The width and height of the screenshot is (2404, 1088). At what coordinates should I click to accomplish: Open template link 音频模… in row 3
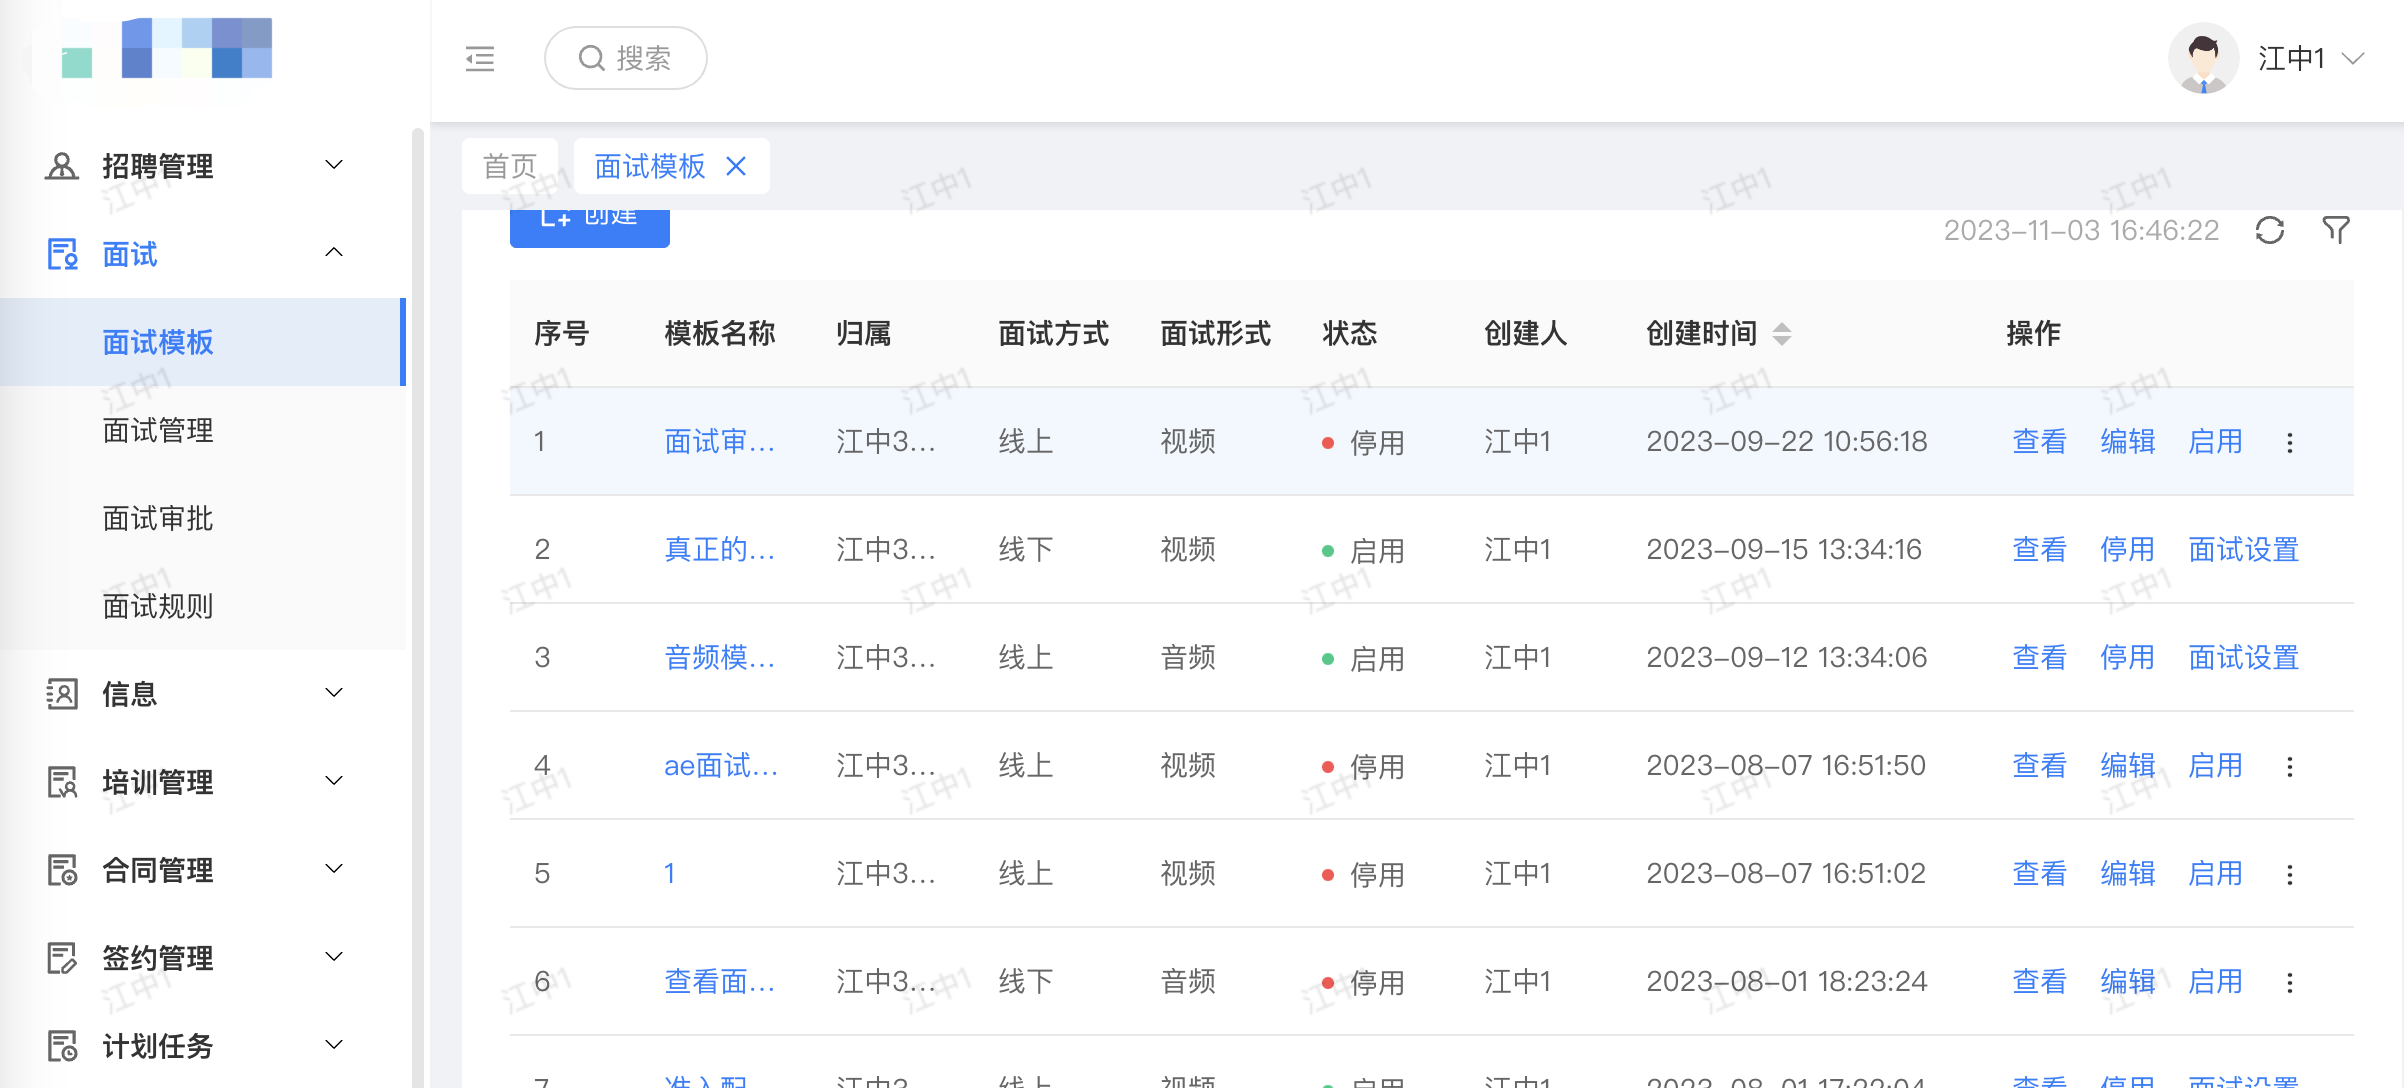tap(720, 657)
